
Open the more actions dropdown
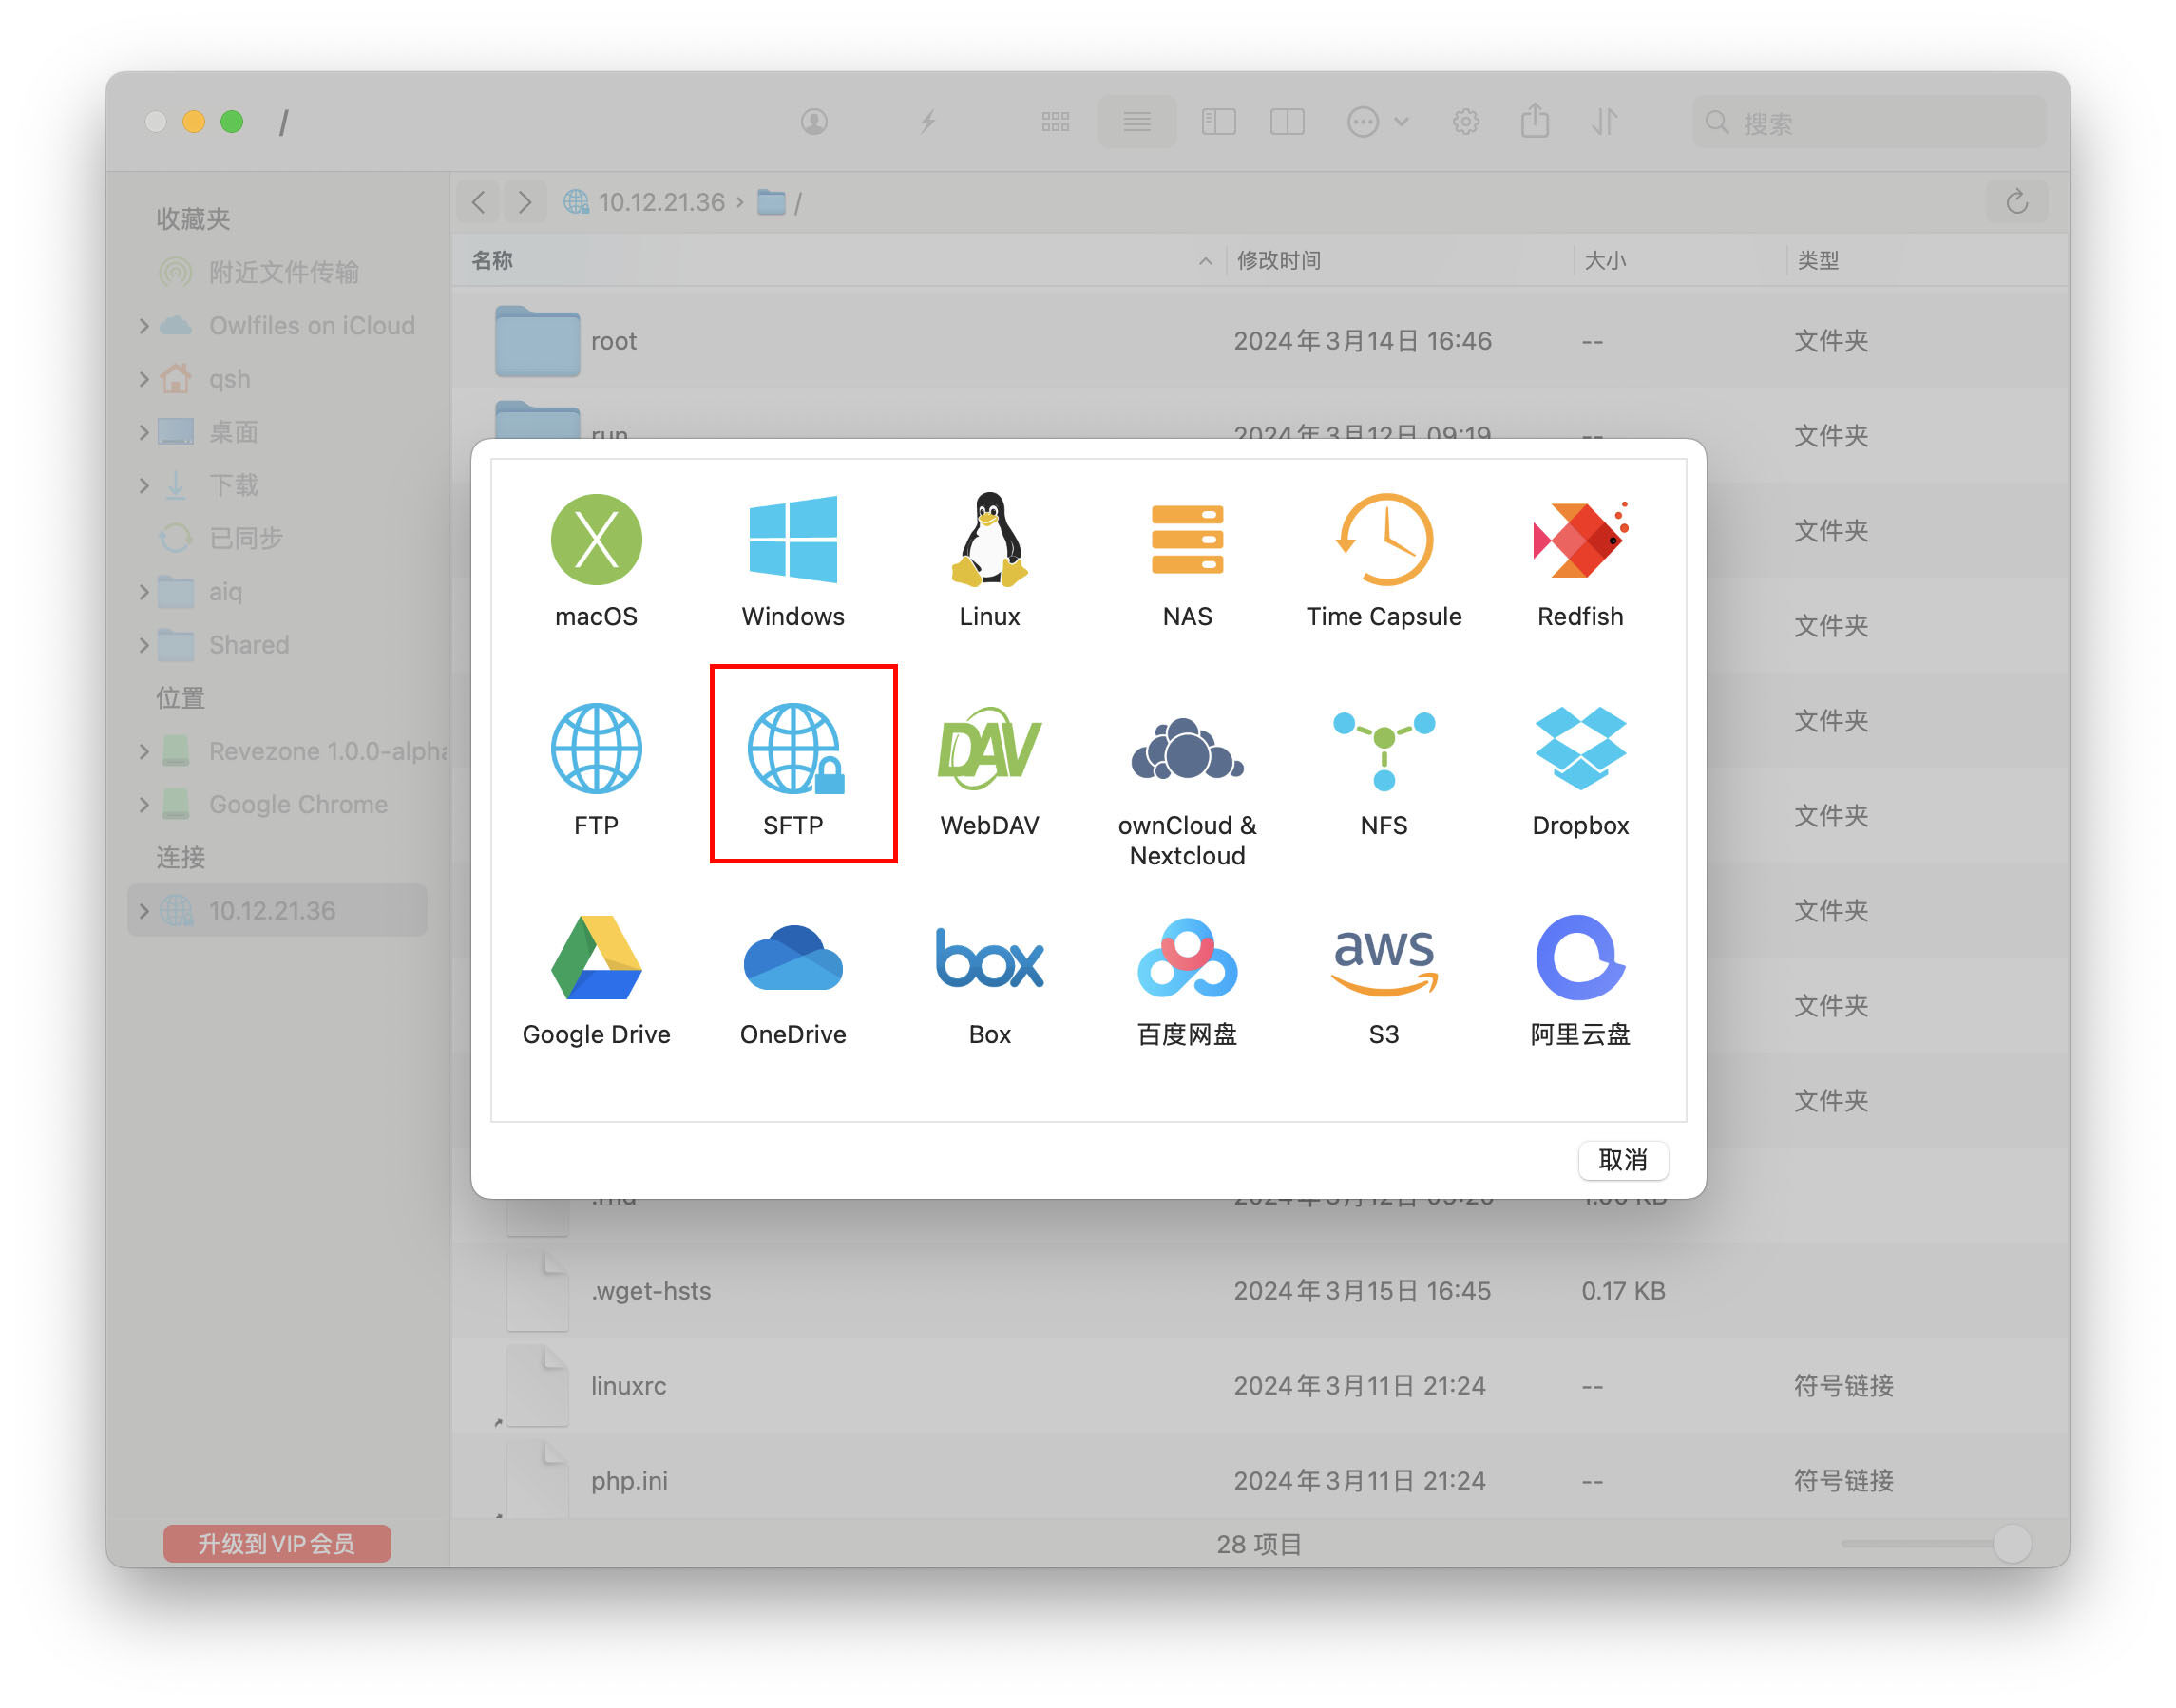(x=1377, y=122)
